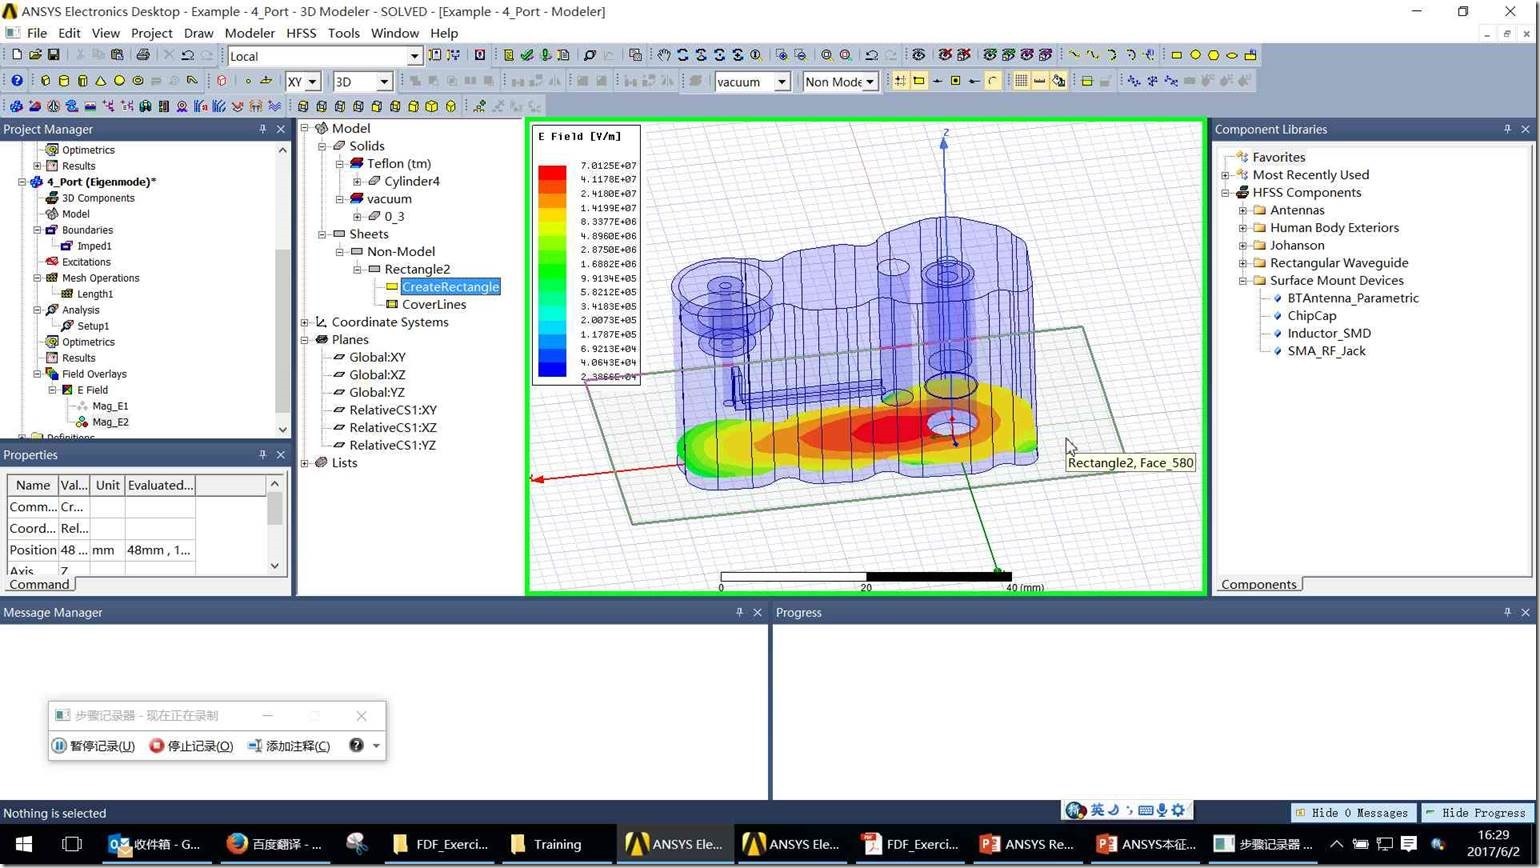Click the Paste clipboard icon
The width and height of the screenshot is (1540, 868).
tap(117, 55)
